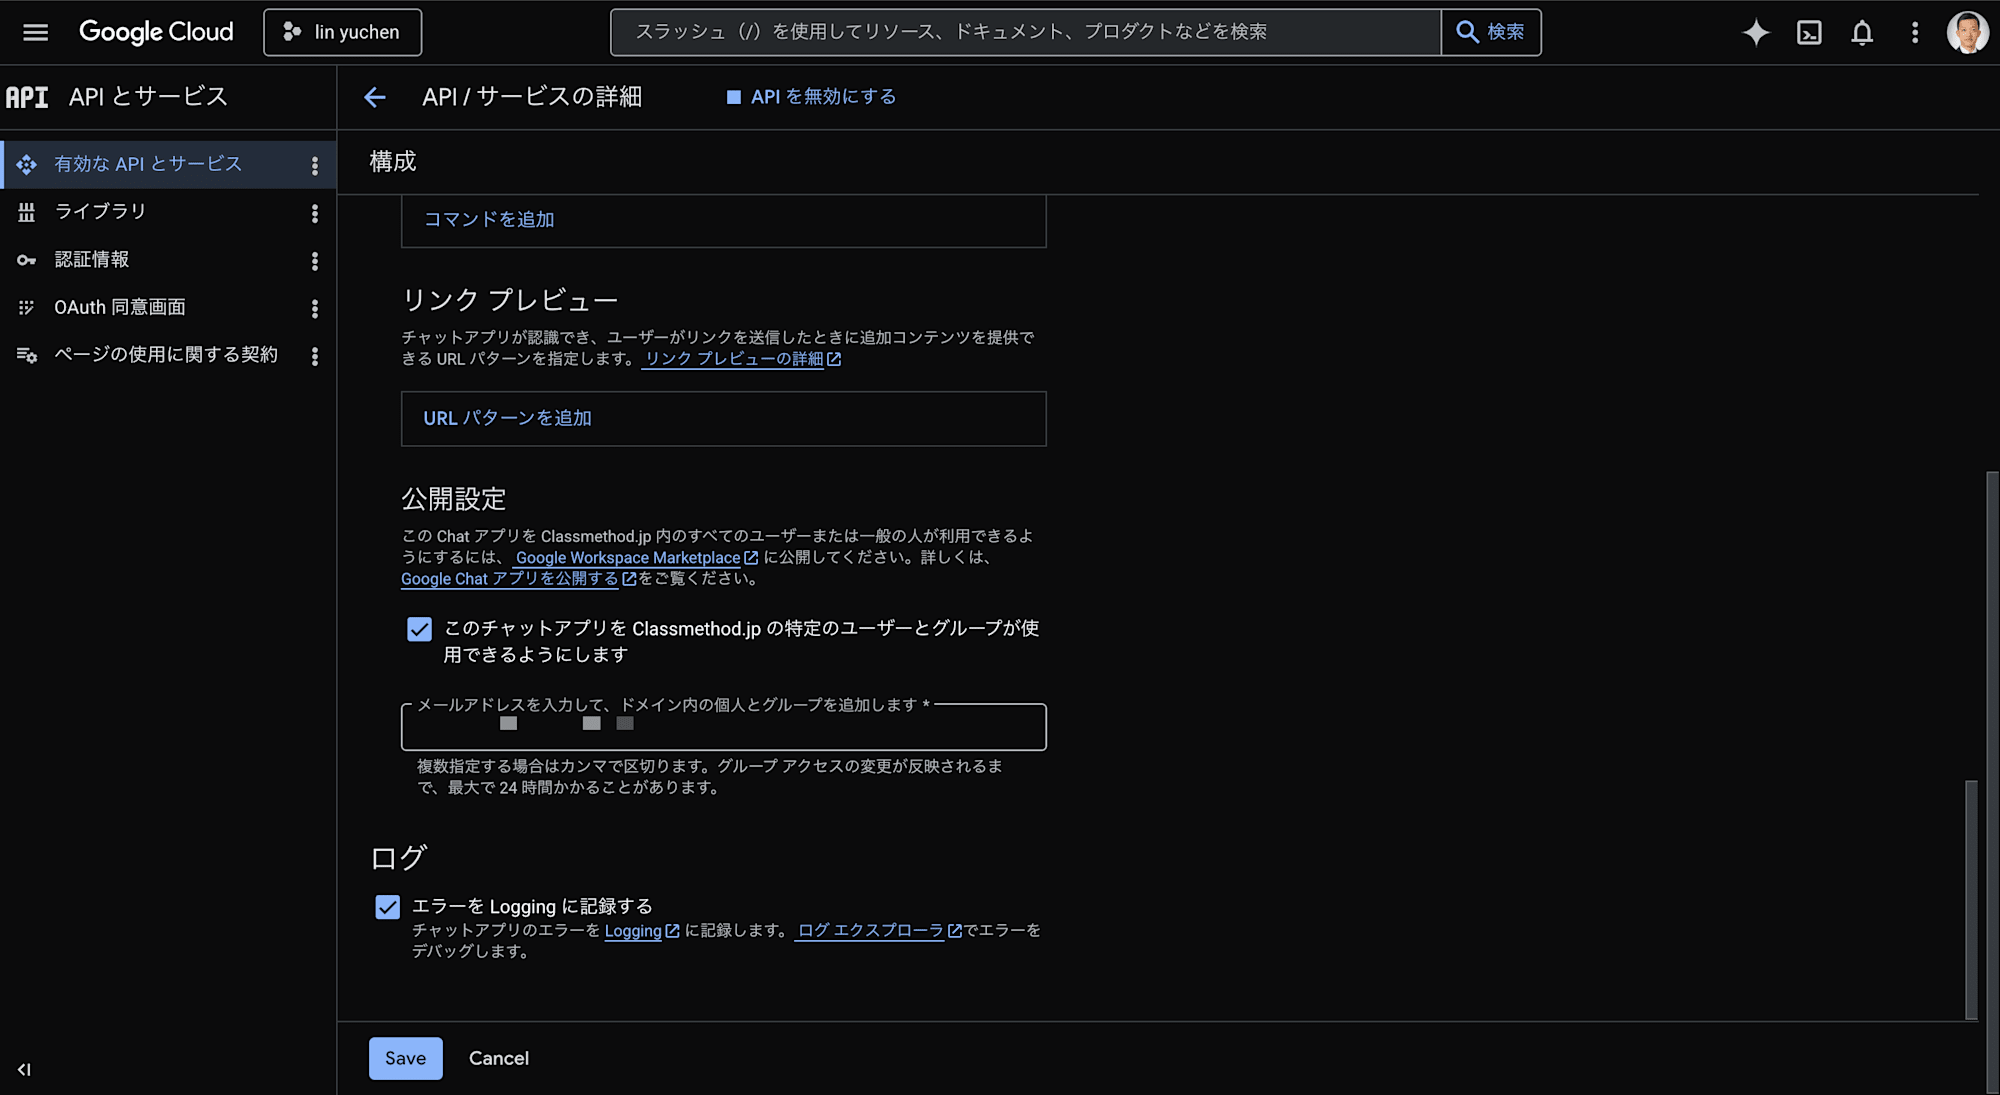Click the ライブラリ grid icon
This screenshot has width=2000, height=1095.
(26, 212)
